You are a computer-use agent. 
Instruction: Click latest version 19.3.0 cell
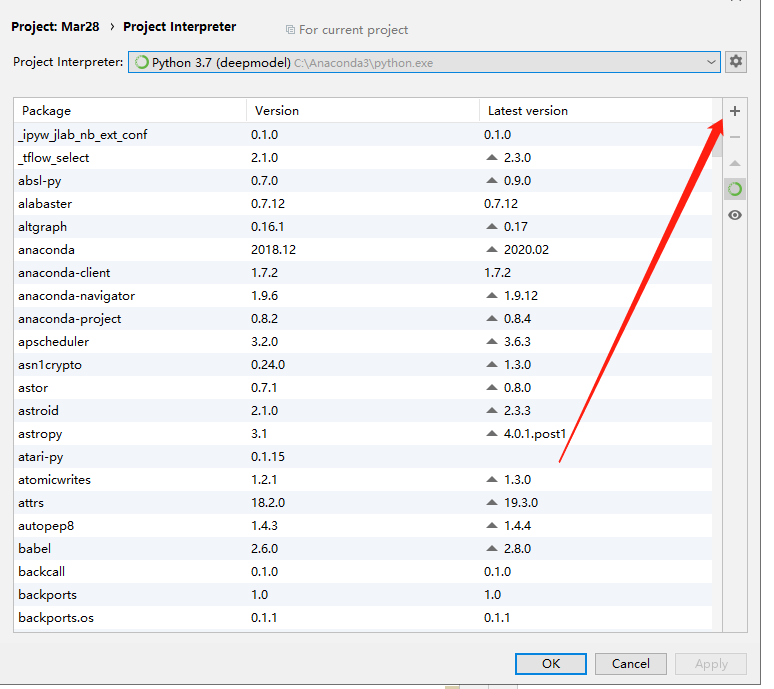521,503
